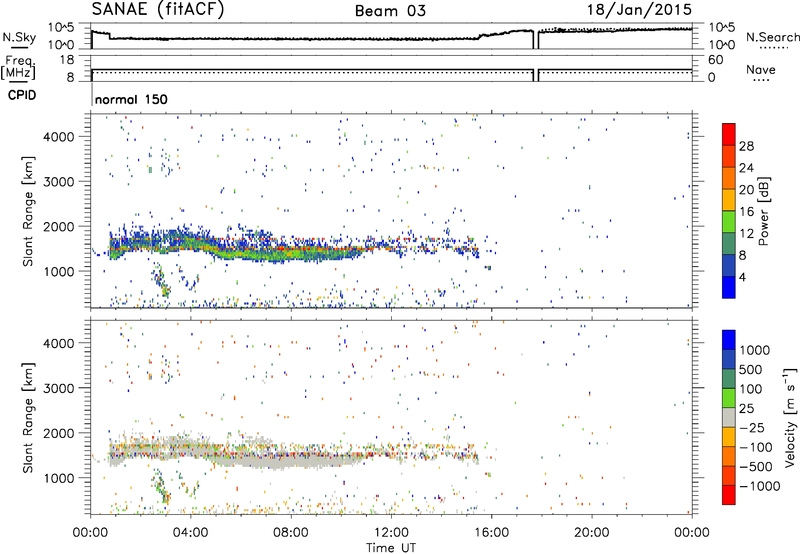Click the 500 label on Velocity colorbar

tap(751, 369)
